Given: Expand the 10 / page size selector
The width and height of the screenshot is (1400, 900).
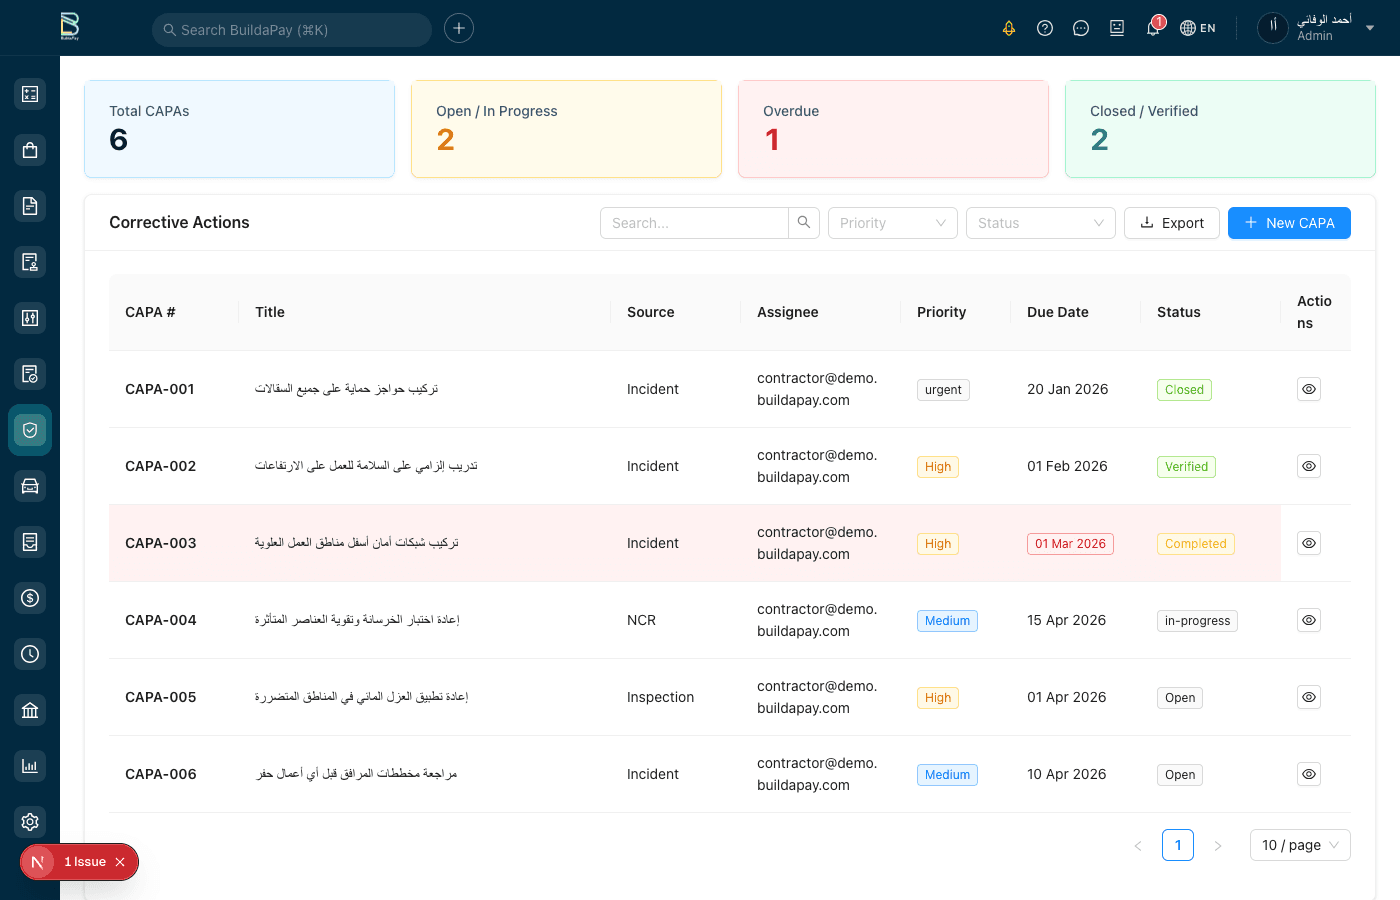Looking at the screenshot, I should [x=1299, y=845].
